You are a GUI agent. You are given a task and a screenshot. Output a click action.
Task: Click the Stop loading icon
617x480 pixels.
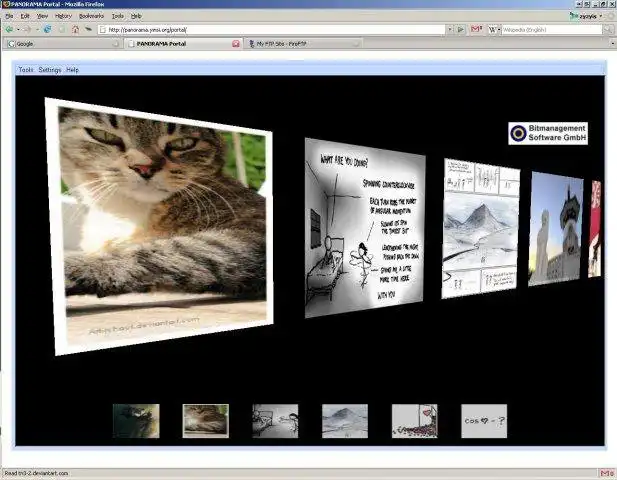coord(62,30)
